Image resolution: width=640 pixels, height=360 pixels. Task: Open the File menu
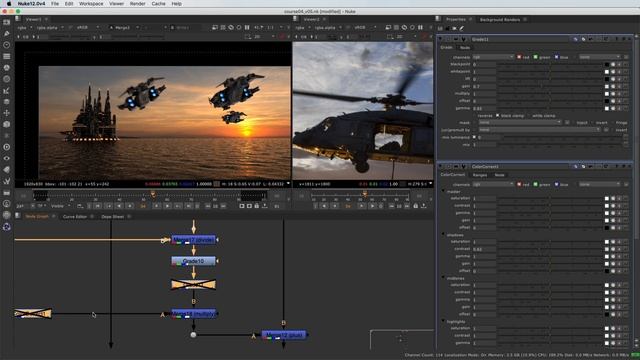(55, 4)
